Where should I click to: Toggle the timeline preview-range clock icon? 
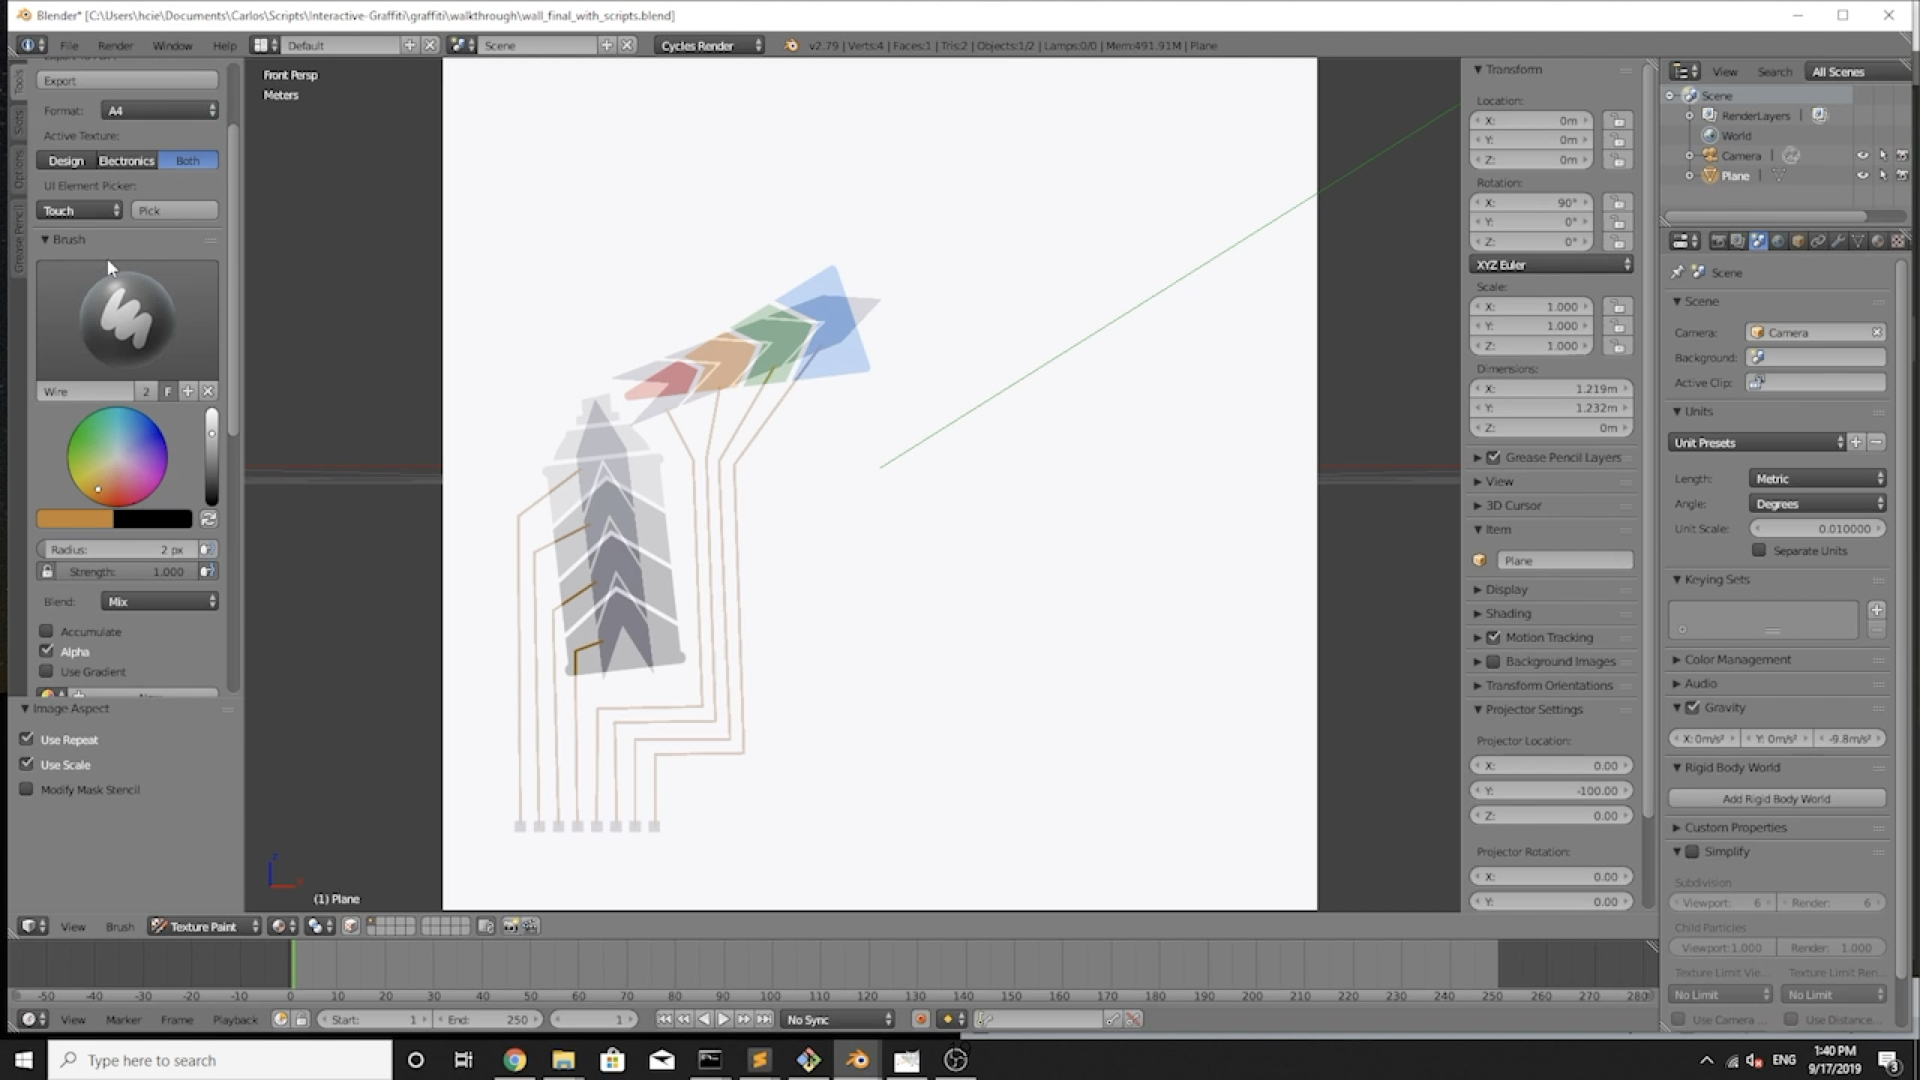280,1019
